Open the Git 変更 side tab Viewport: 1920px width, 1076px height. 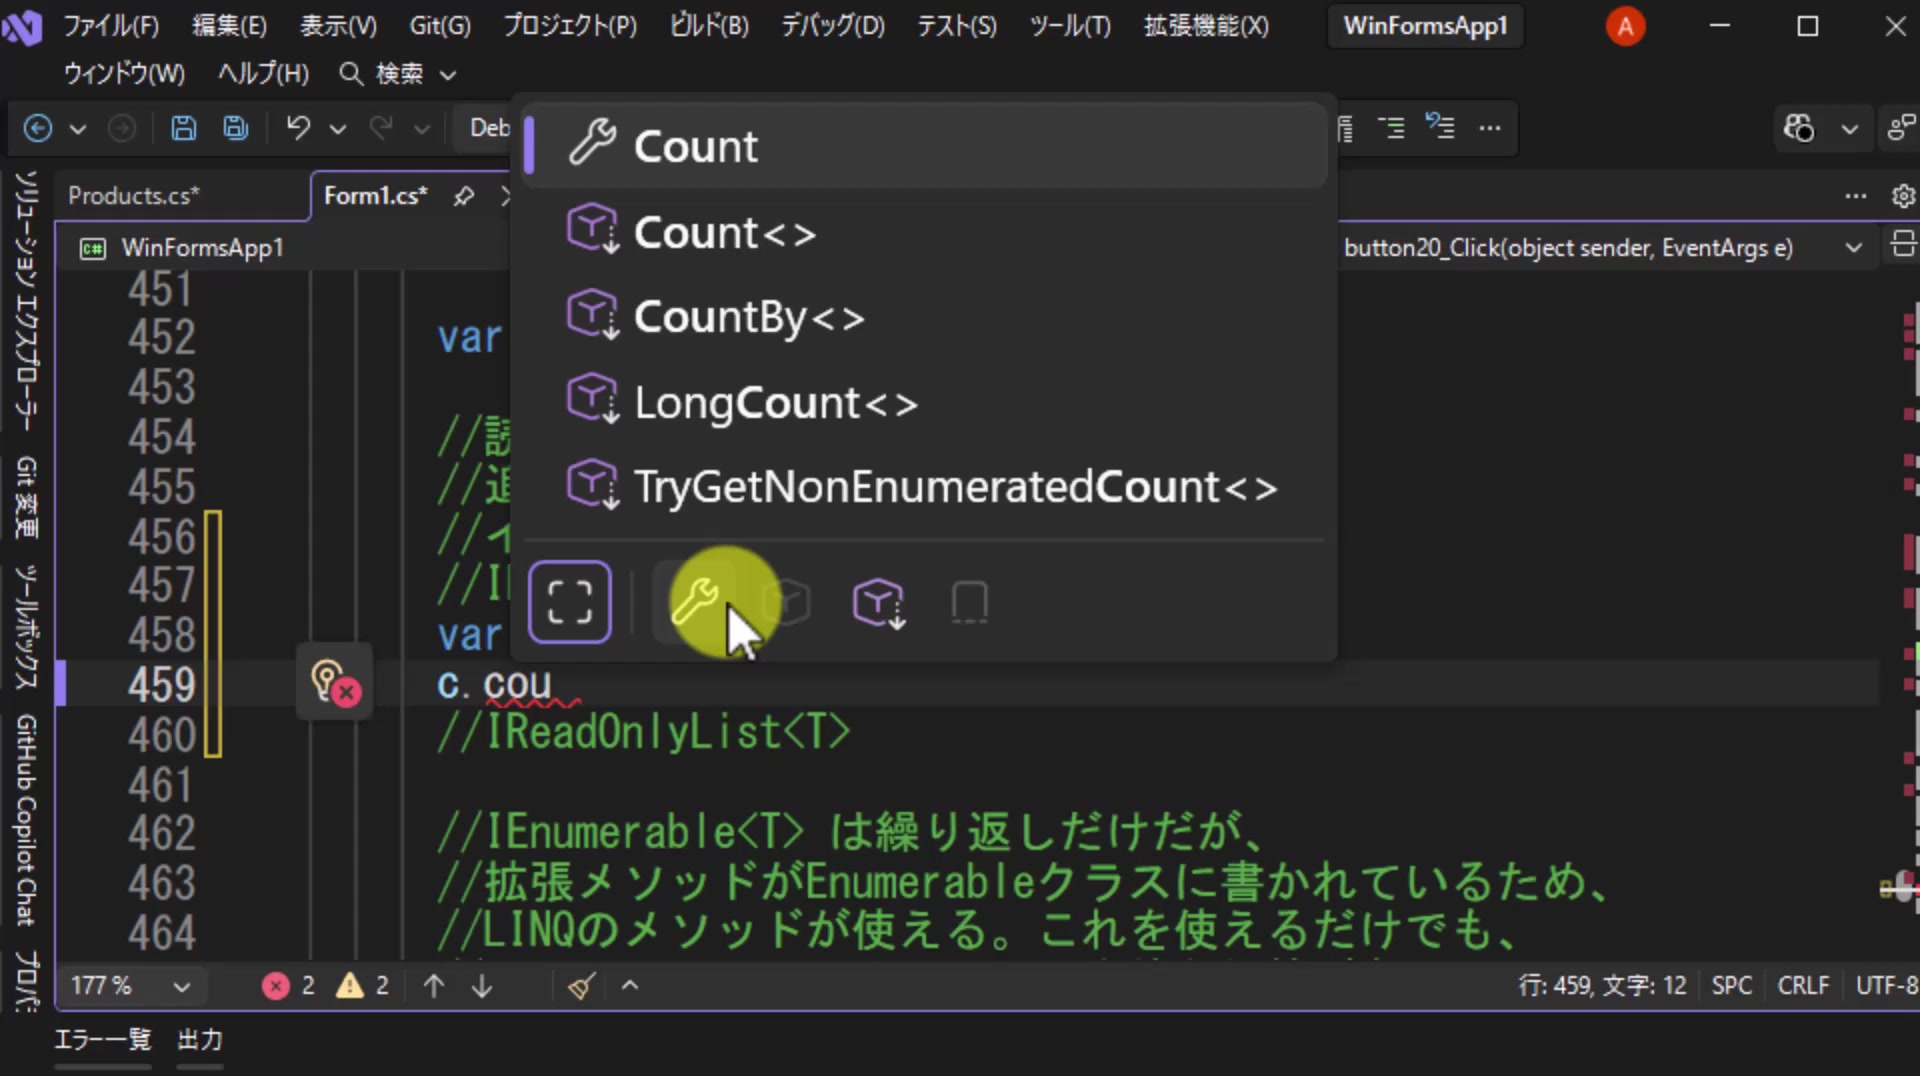[27, 497]
